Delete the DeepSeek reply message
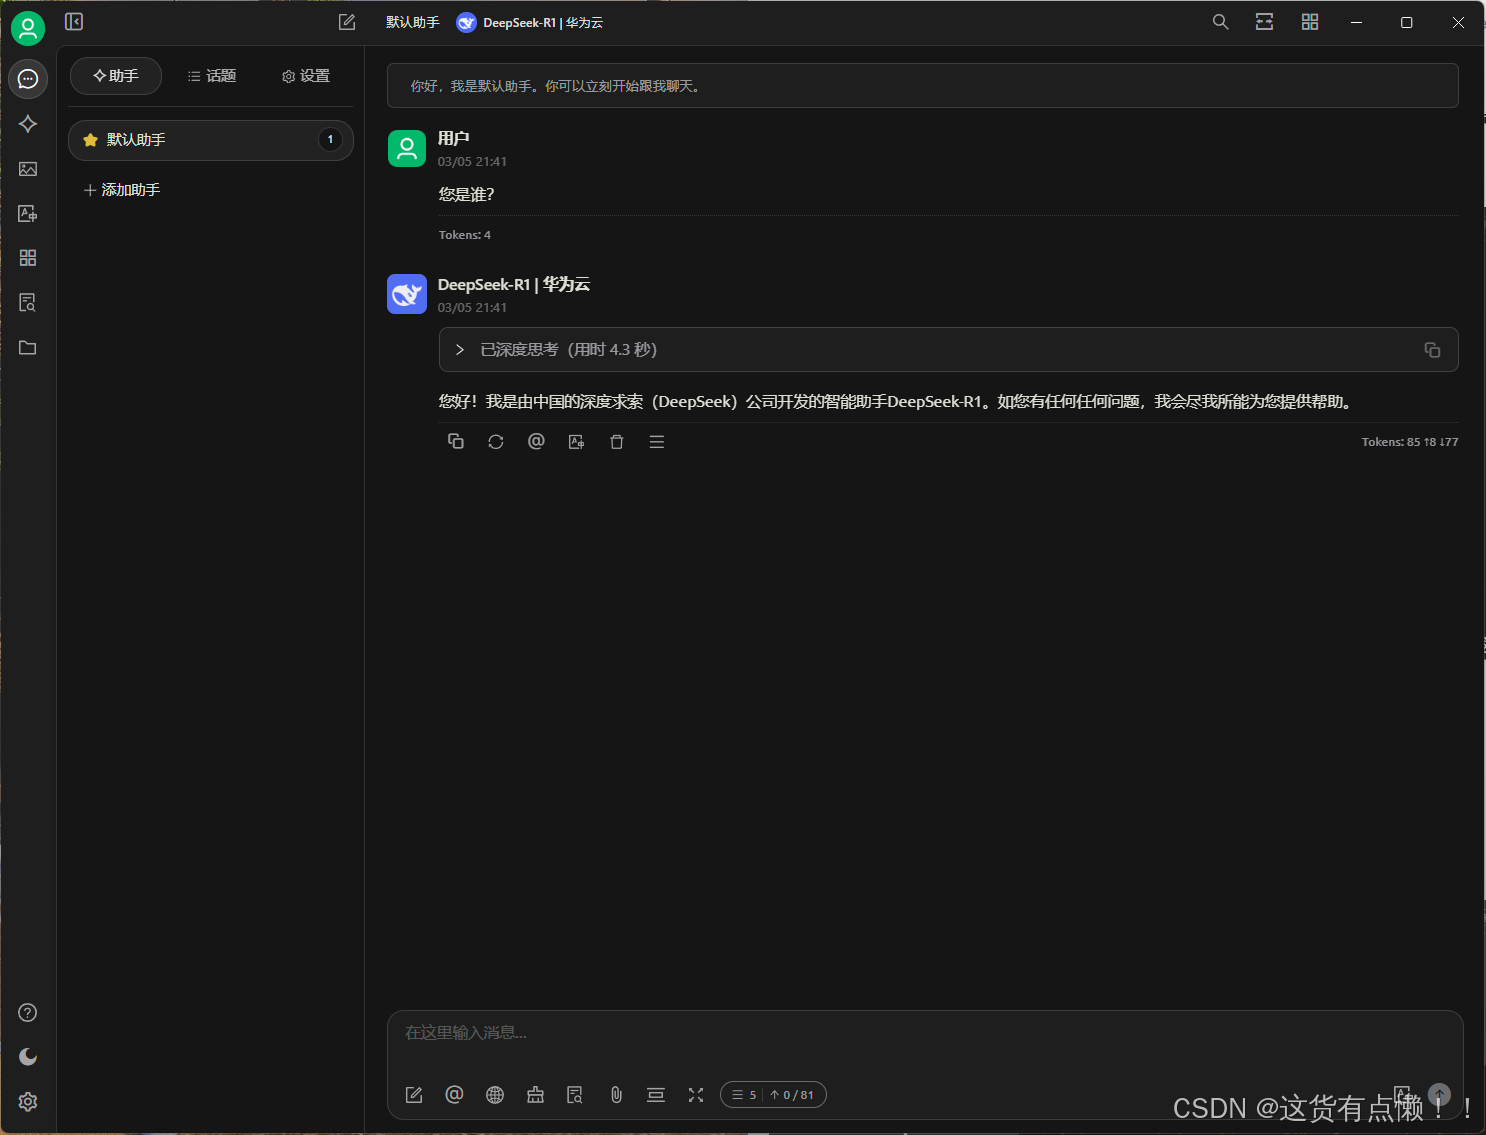The height and width of the screenshot is (1135, 1486). (x=617, y=442)
